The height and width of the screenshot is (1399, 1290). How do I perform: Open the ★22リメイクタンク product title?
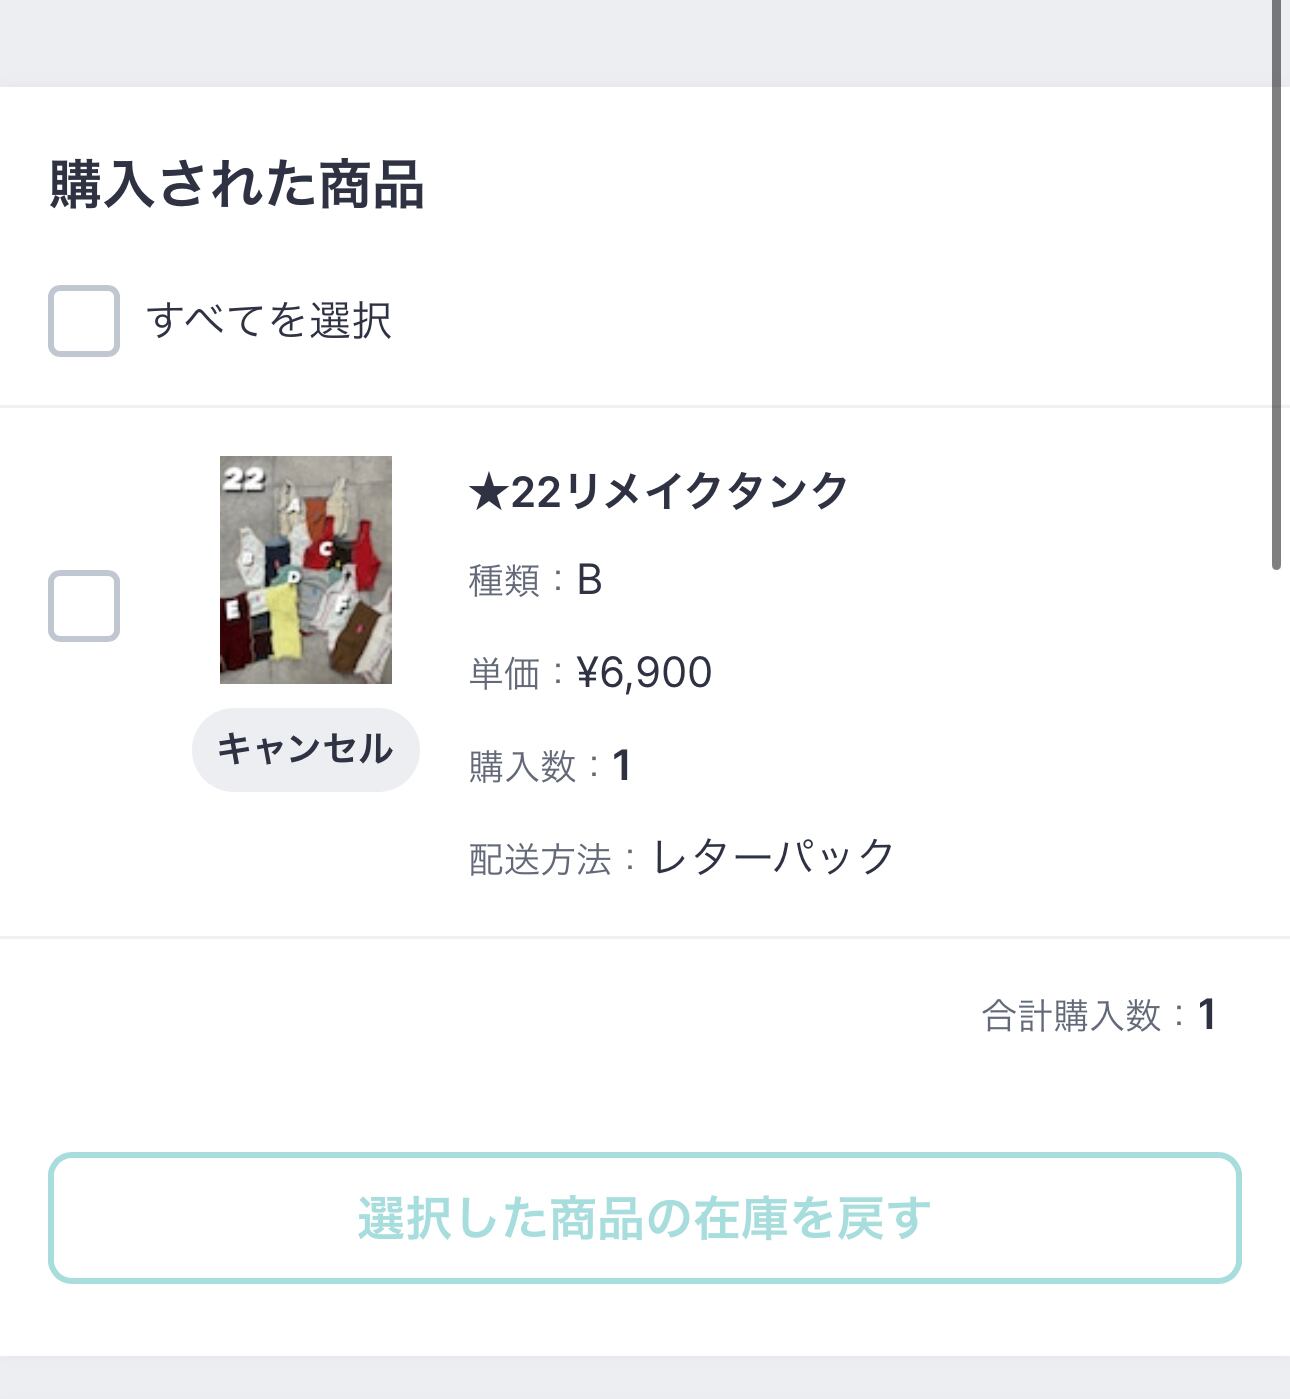point(658,492)
